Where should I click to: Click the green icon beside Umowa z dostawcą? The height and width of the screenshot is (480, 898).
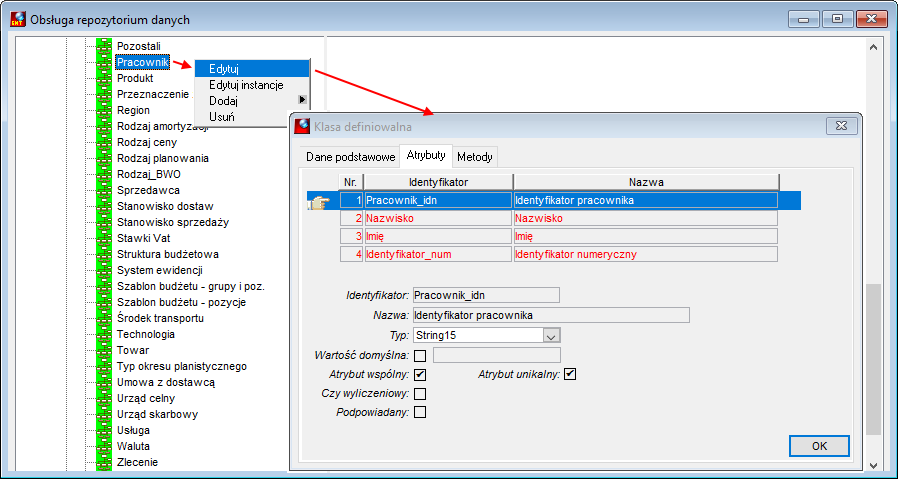click(x=103, y=383)
